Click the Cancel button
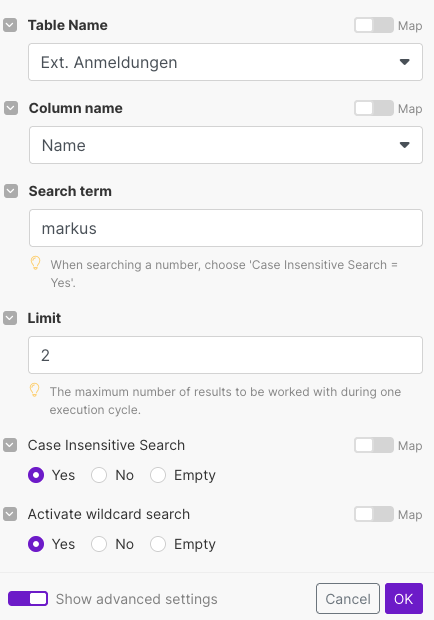The width and height of the screenshot is (434, 620). point(348,599)
